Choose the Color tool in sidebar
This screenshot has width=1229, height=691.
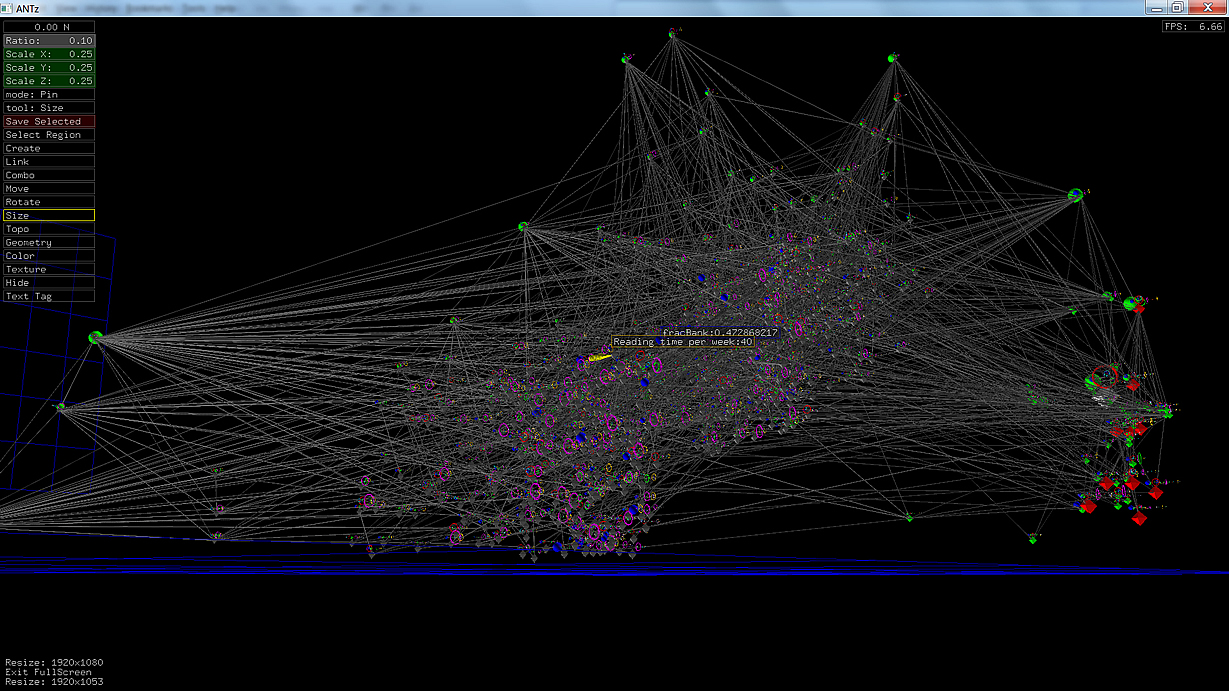click(49, 256)
